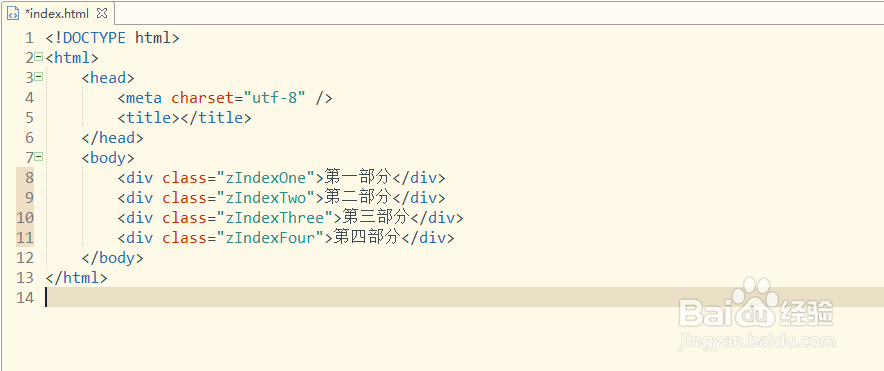Click line number 1 in the gutter

(x=29, y=38)
